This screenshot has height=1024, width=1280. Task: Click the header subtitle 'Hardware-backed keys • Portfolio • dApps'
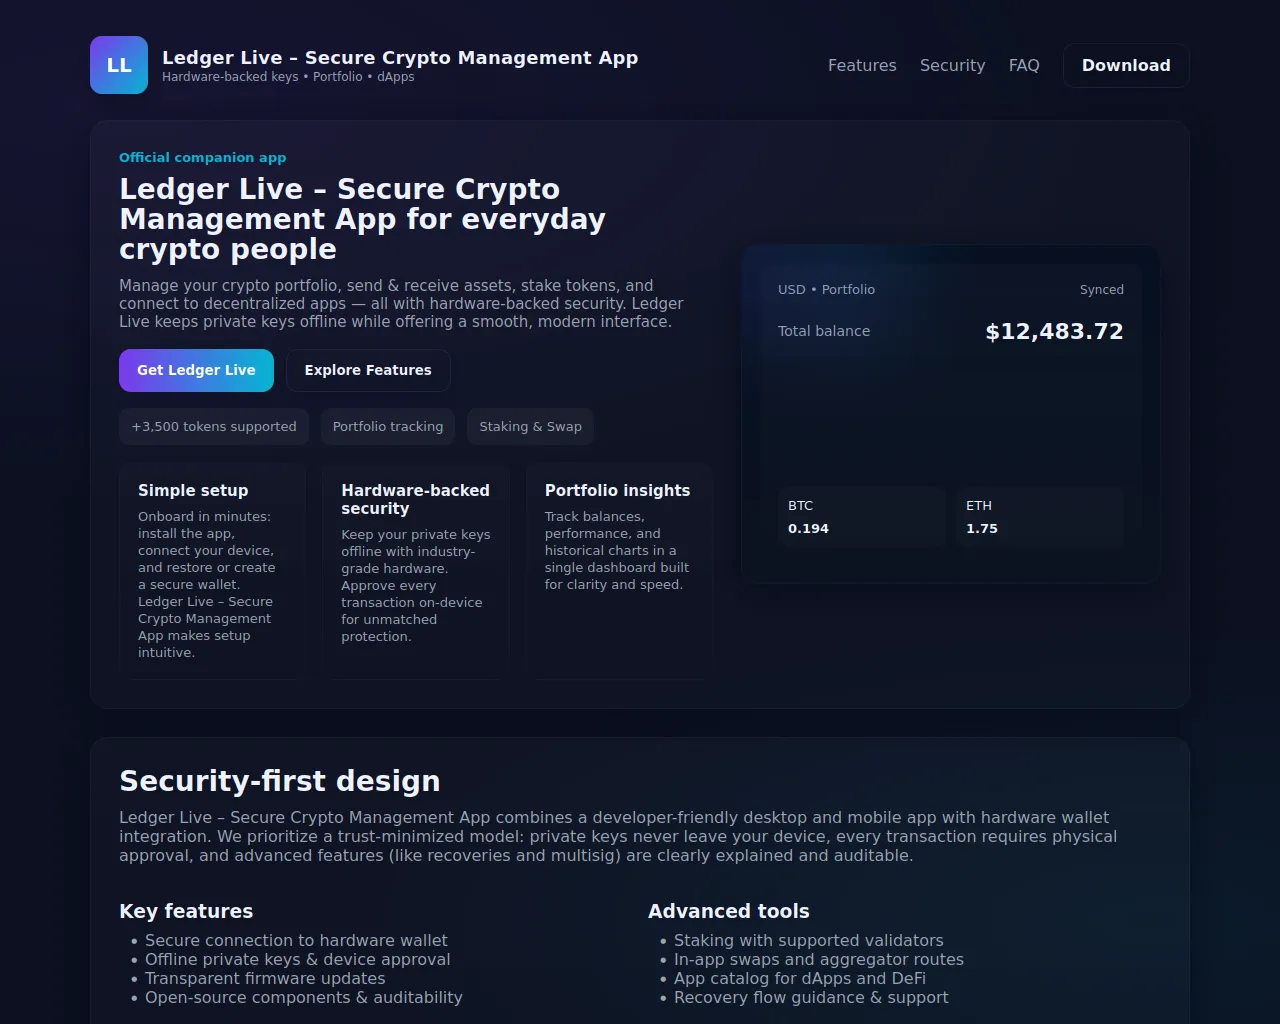[288, 77]
